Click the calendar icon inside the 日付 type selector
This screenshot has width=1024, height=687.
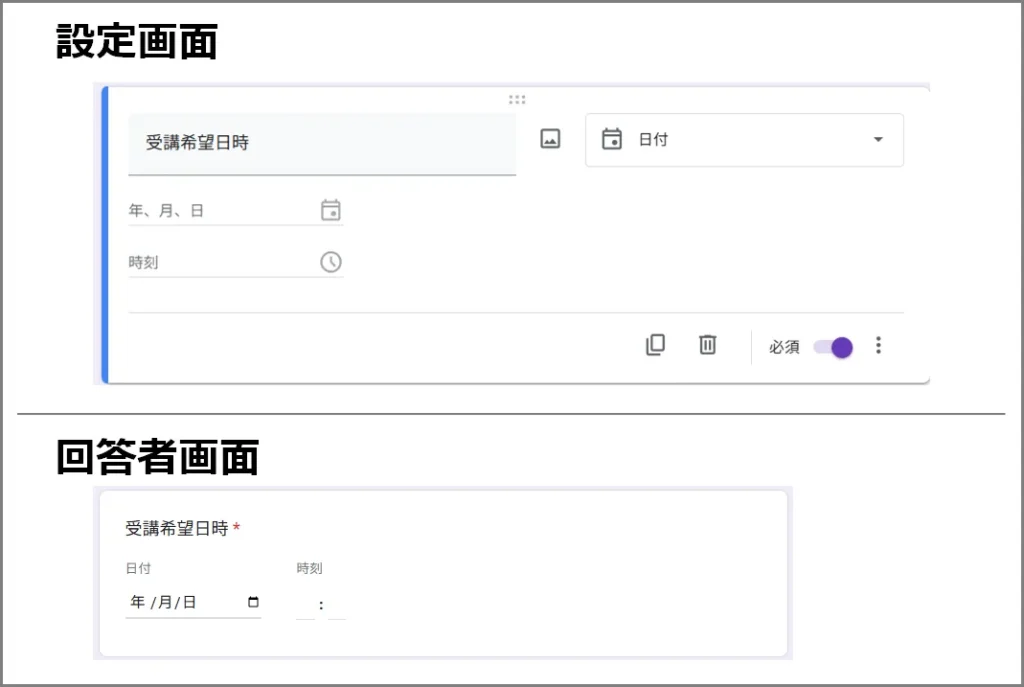pos(612,140)
